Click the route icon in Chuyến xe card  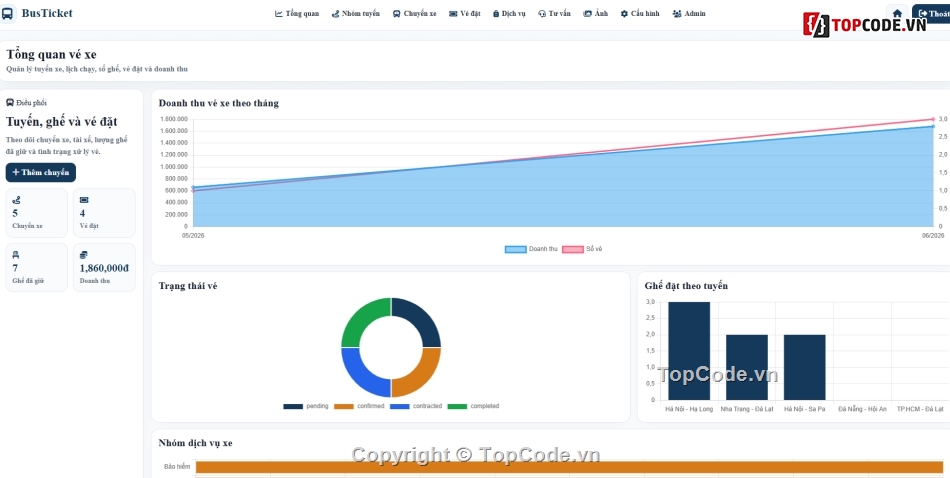click(x=16, y=200)
